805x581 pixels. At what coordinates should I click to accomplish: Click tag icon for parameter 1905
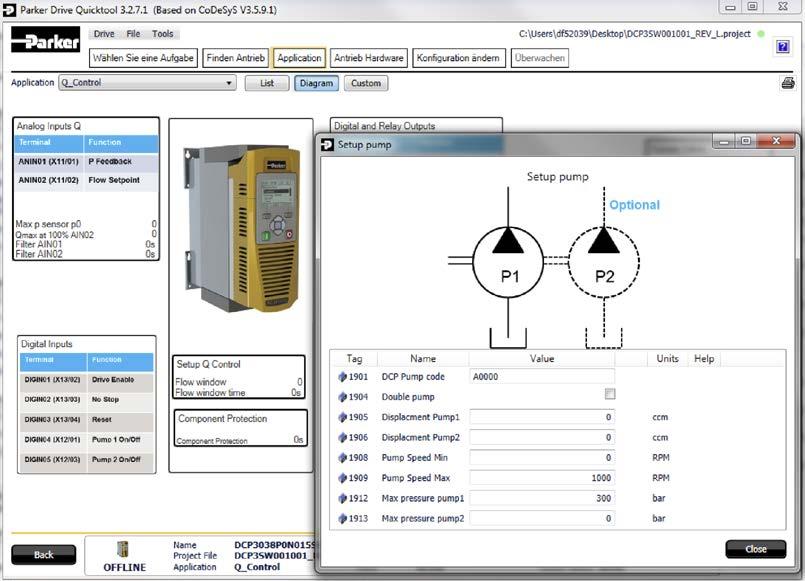(342, 417)
